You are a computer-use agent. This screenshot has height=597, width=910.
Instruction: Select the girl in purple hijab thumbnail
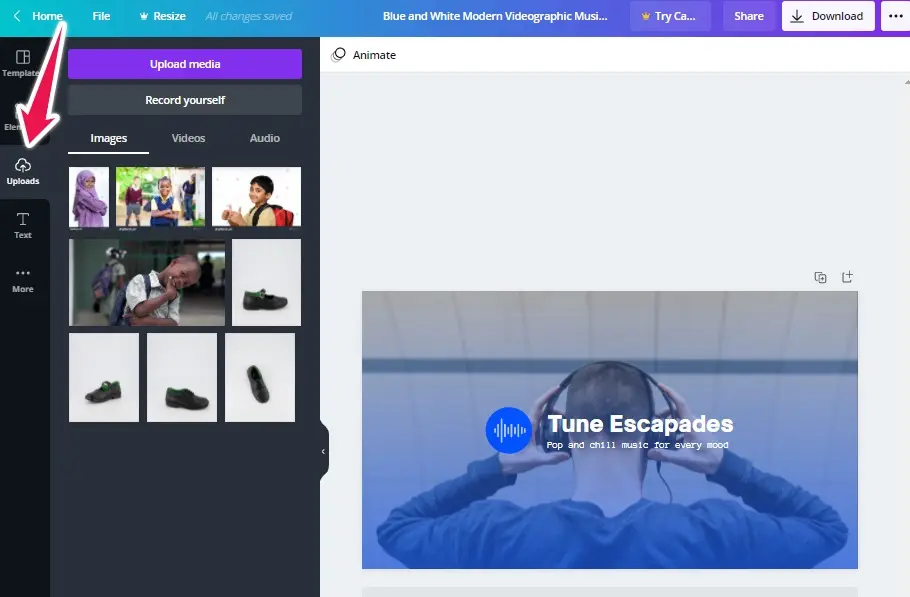tap(89, 197)
